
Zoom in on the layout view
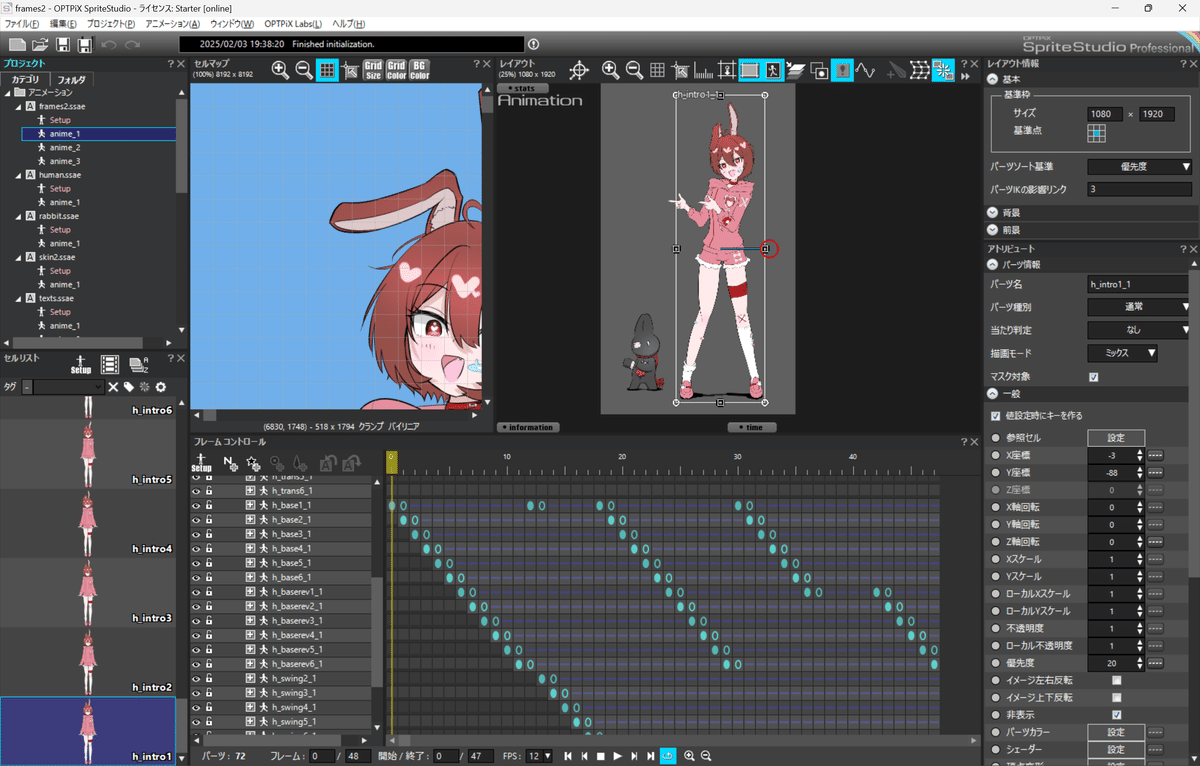(610, 70)
